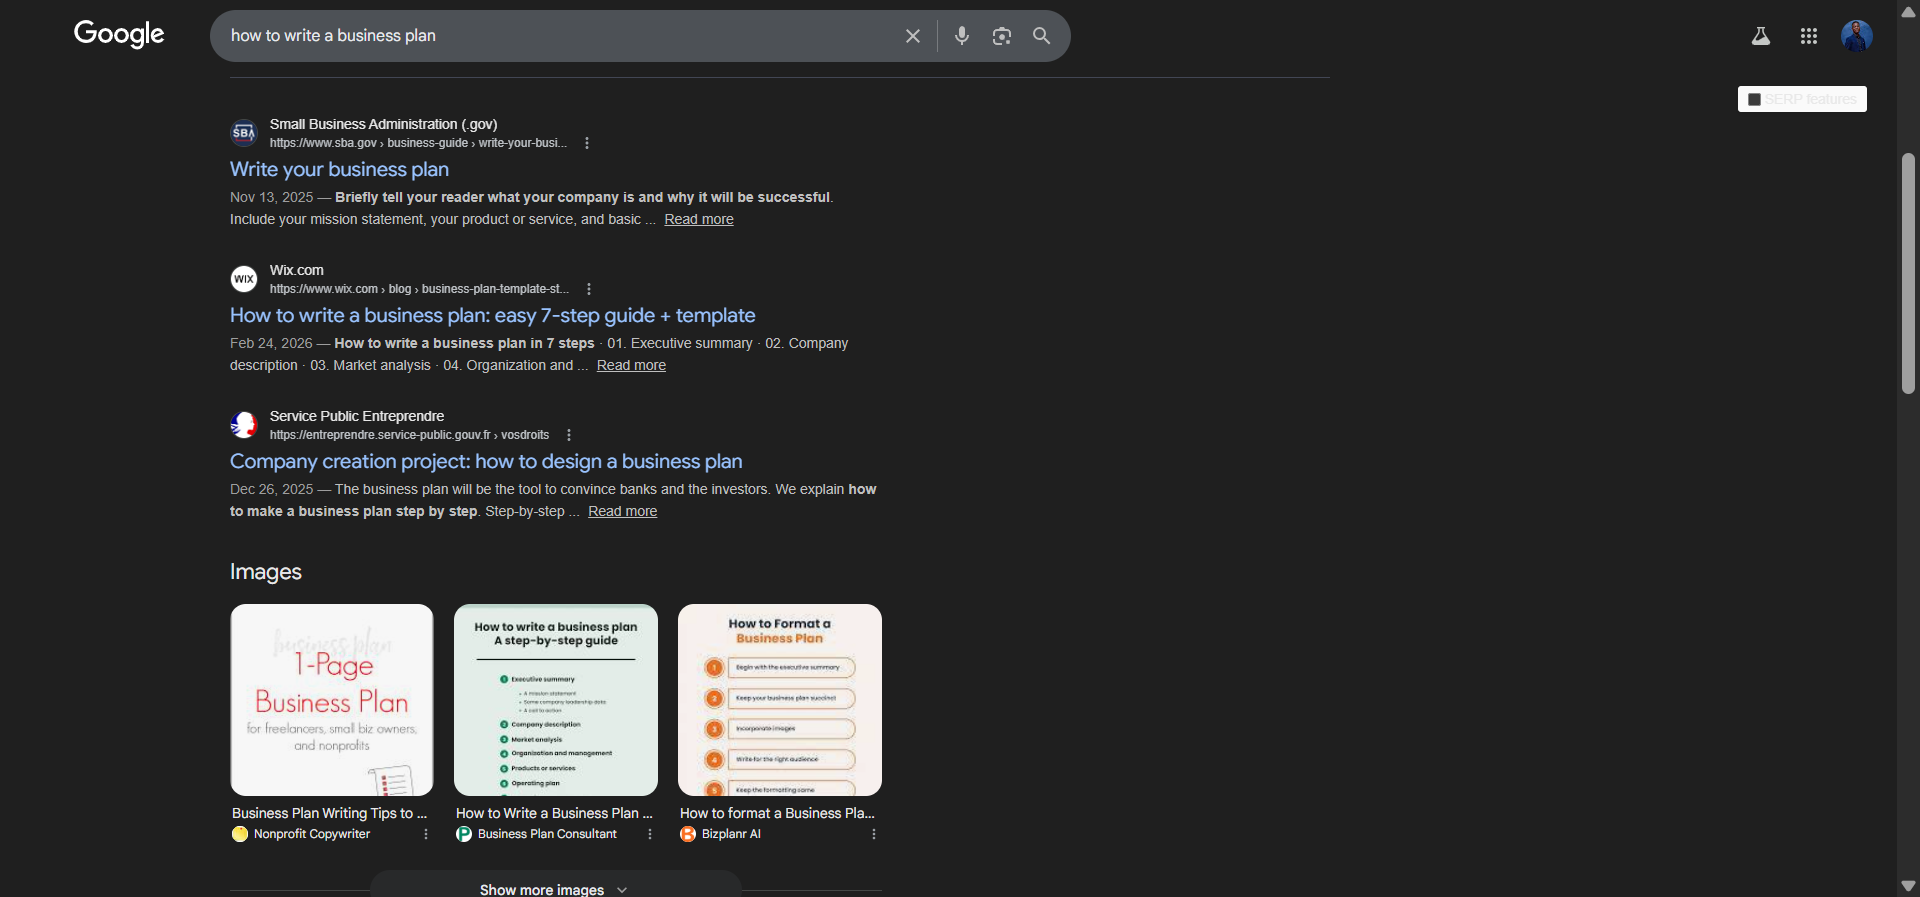1920x897 pixels.
Task: Clear the search query with the X icon
Action: click(913, 36)
